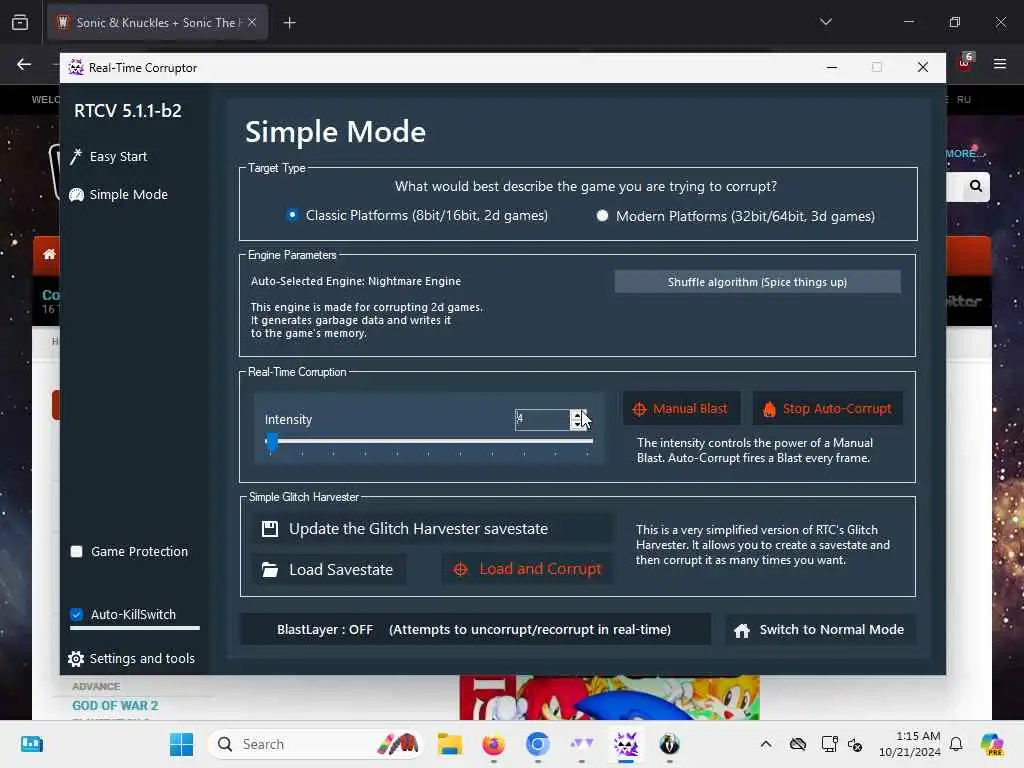Click the RTCV app icon in the taskbar
The height and width of the screenshot is (768, 1024).
pos(626,744)
